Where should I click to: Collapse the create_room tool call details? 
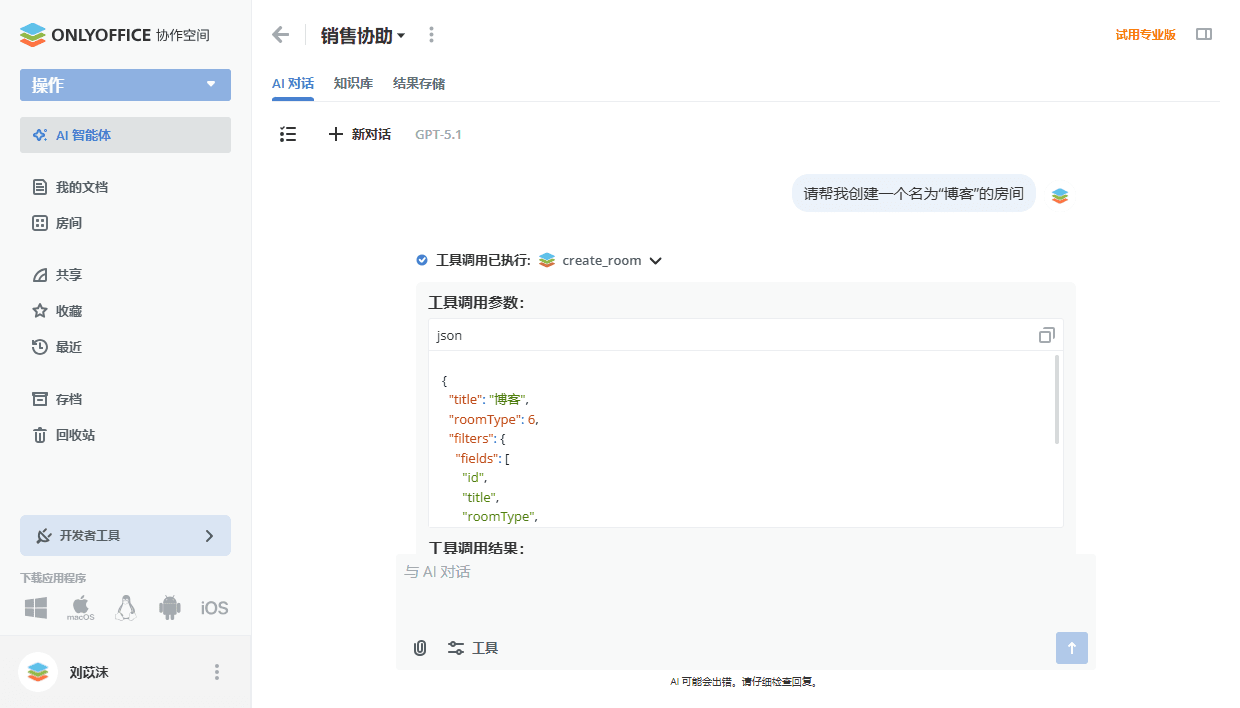click(656, 261)
